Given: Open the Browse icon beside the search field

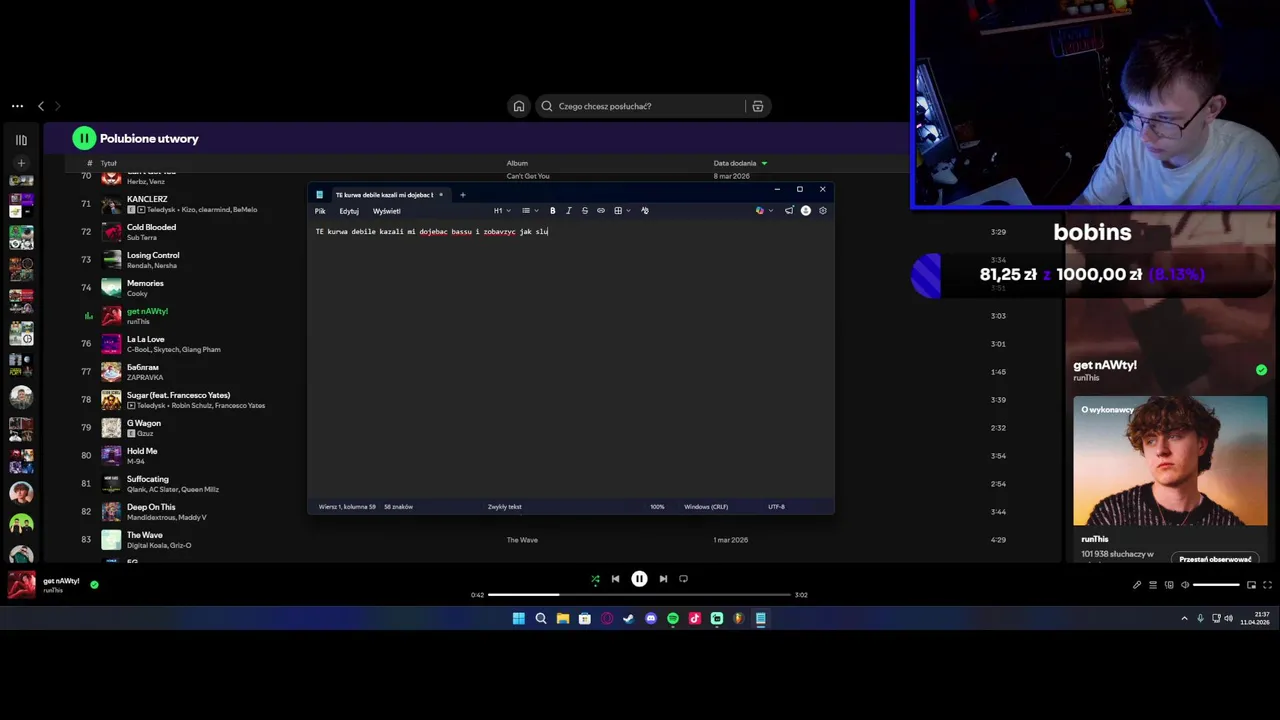Looking at the screenshot, I should point(757,106).
